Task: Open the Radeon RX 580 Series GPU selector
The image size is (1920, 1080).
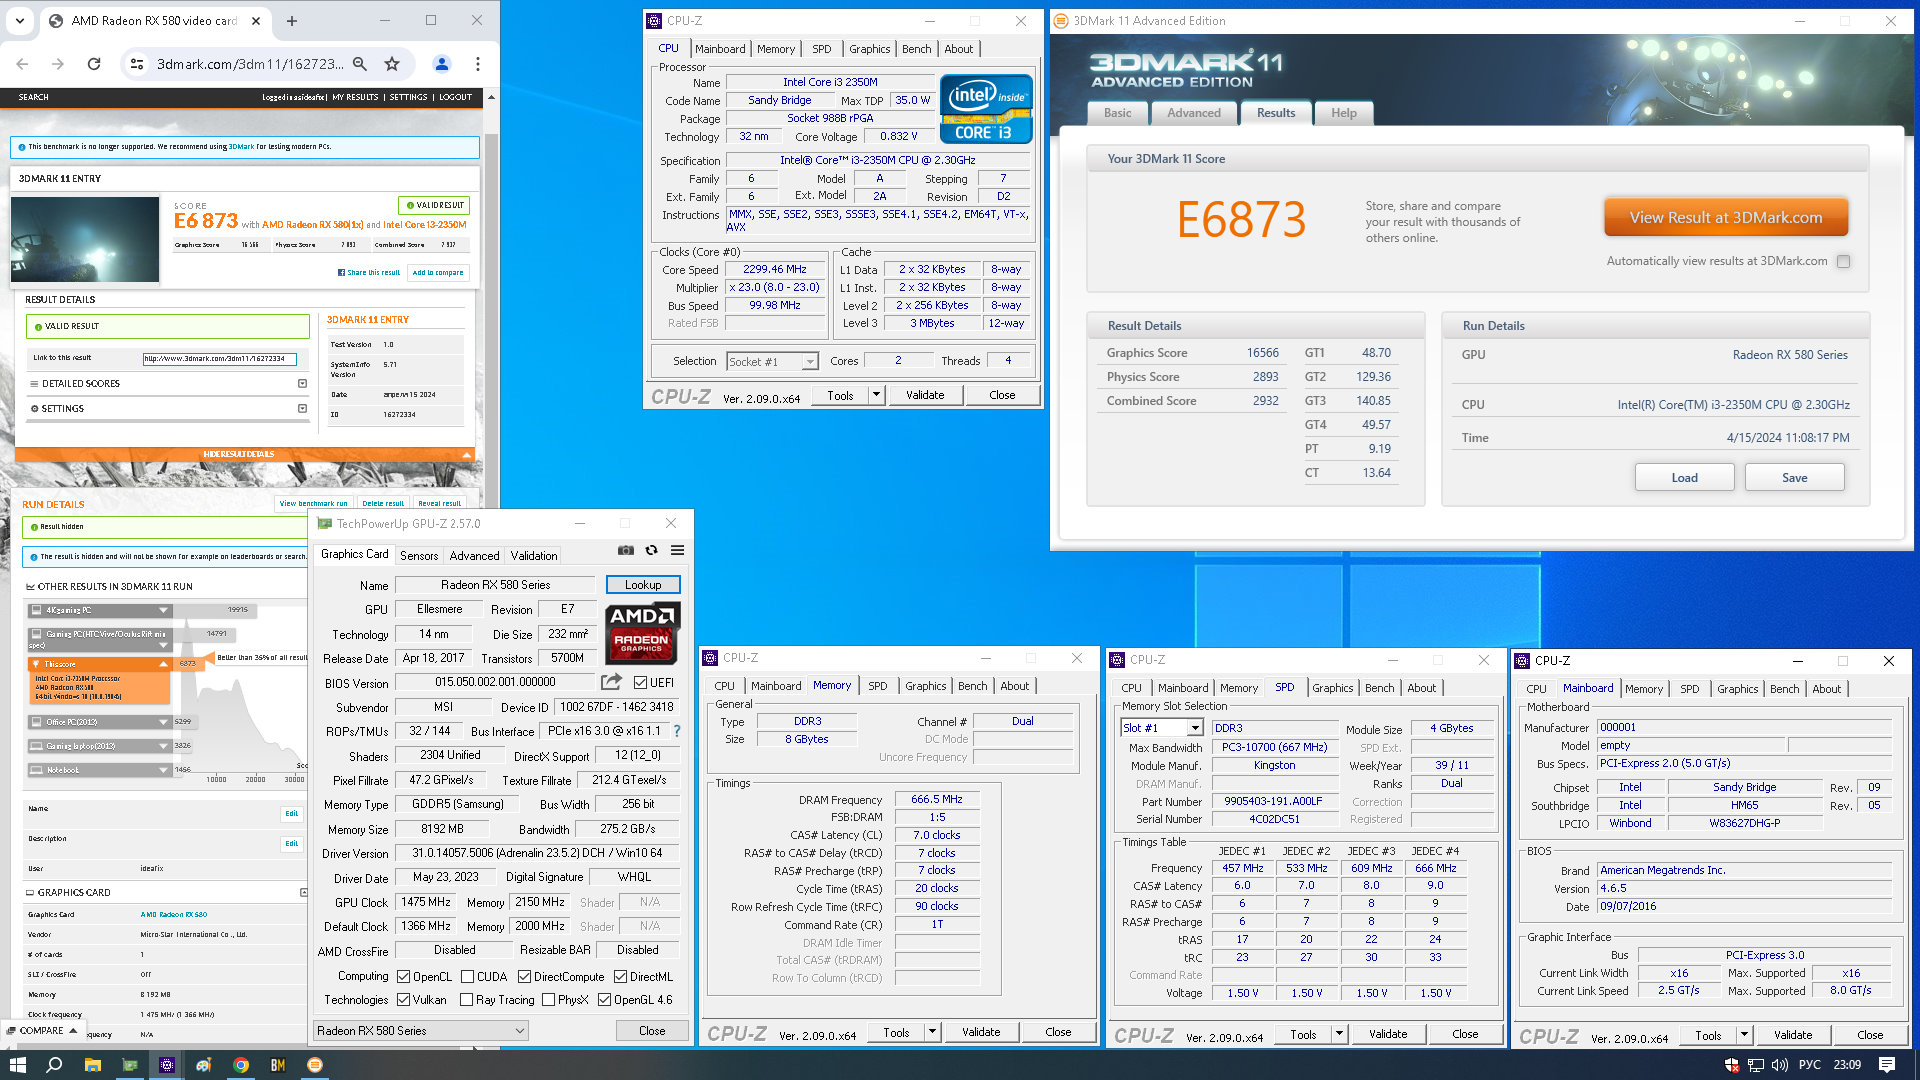Action: pyautogui.click(x=421, y=1031)
